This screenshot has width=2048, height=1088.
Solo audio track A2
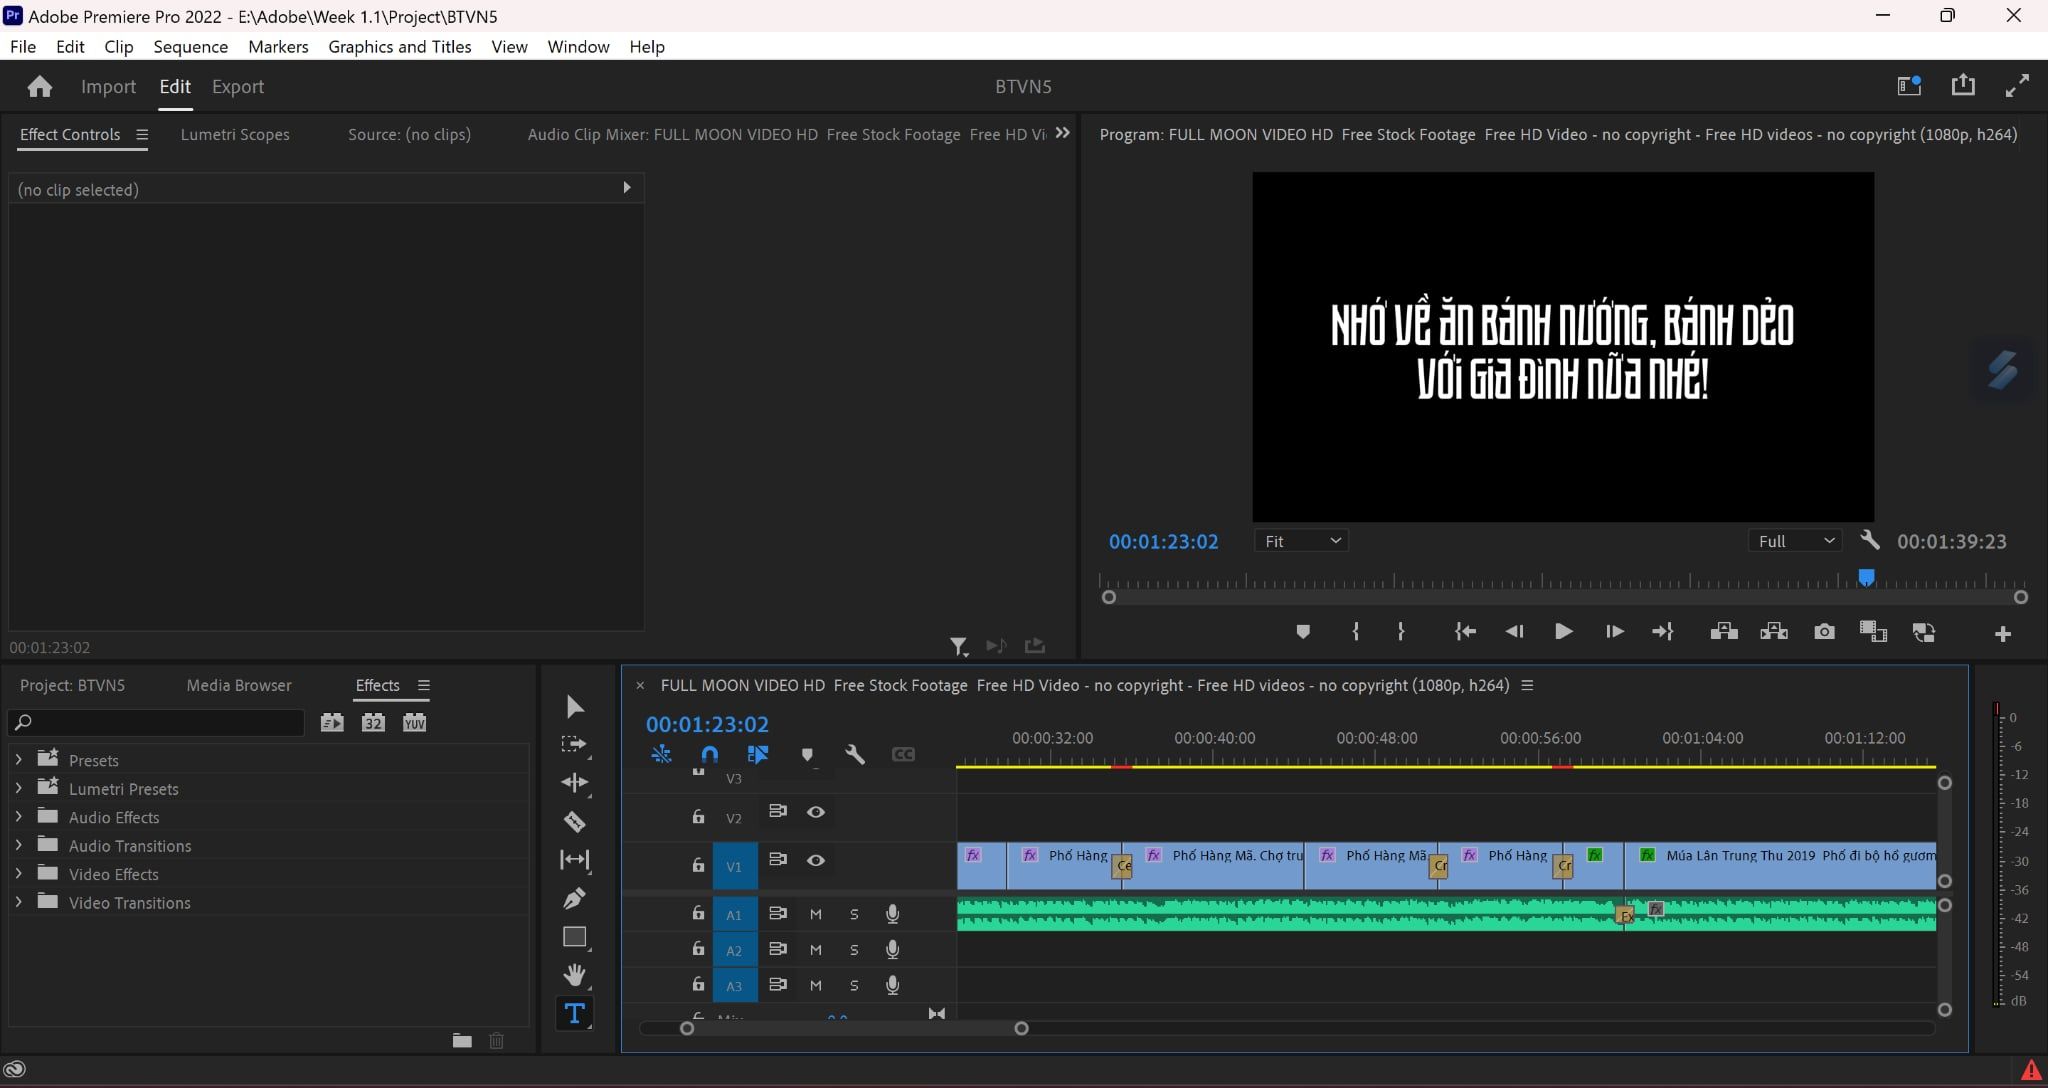click(854, 950)
